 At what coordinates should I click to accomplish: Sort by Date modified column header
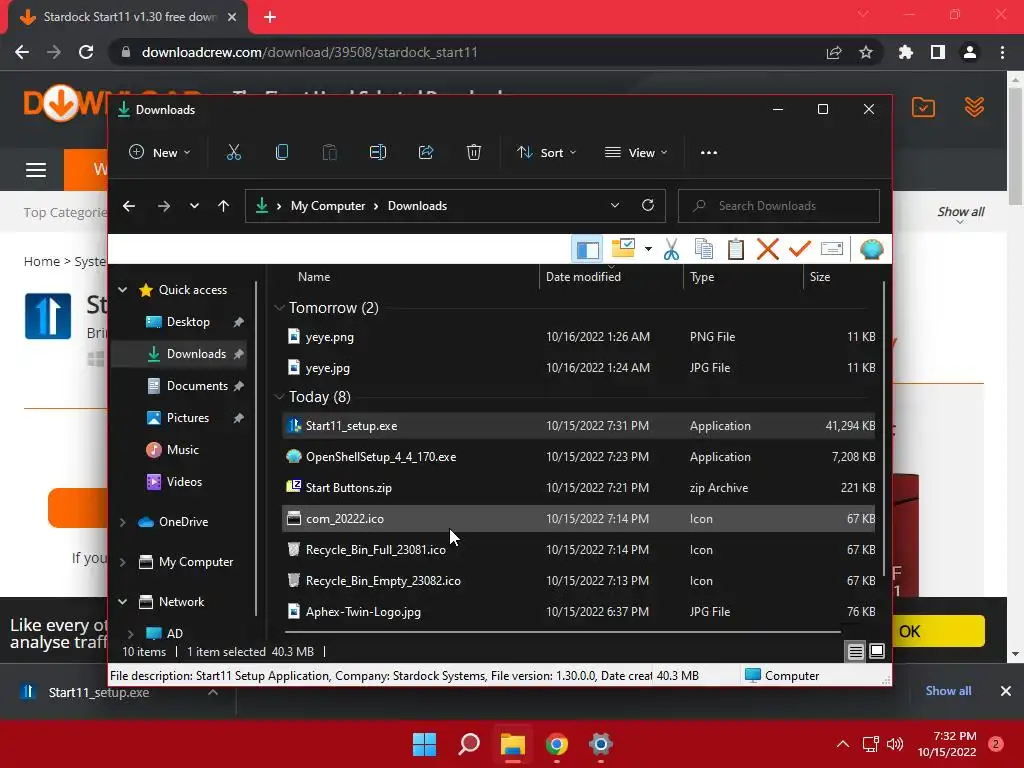pos(583,277)
